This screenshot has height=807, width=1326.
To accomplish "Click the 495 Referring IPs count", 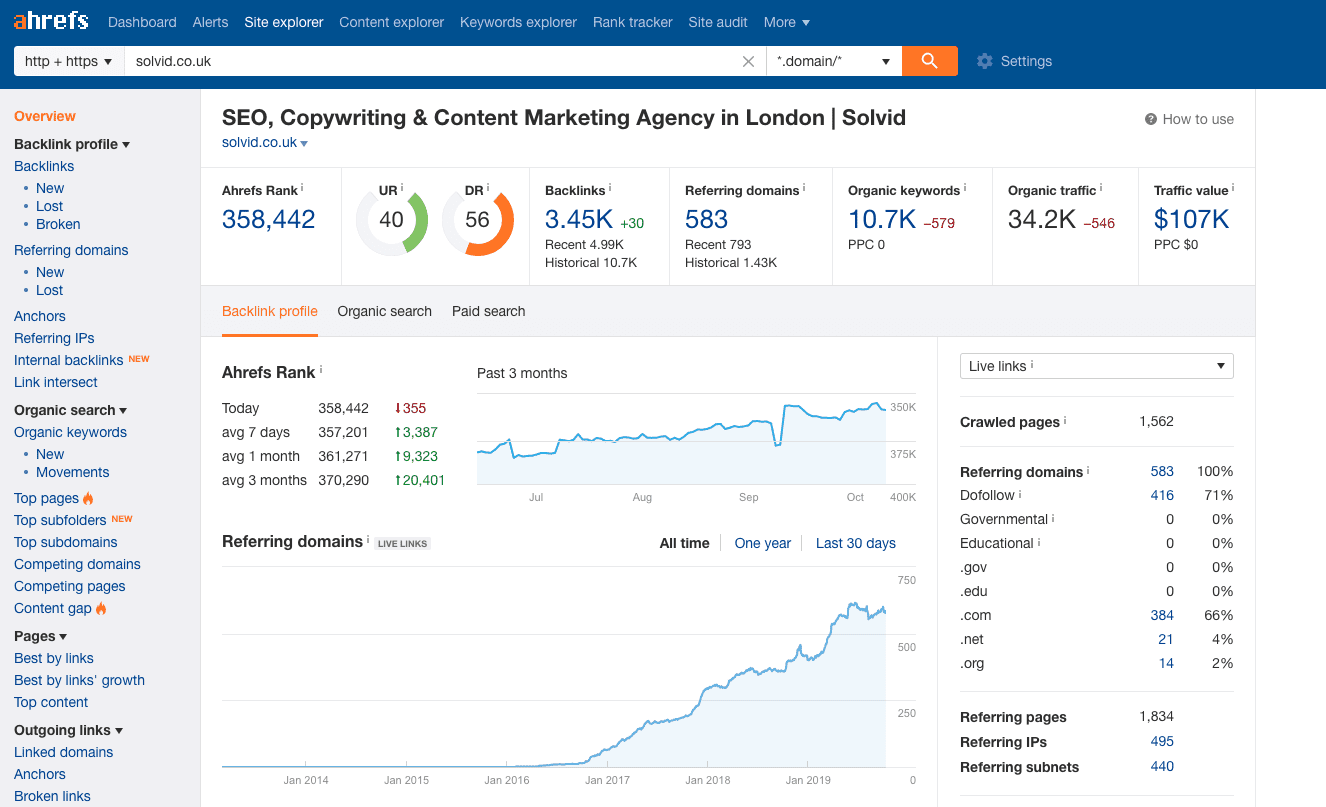I will coord(1162,741).
